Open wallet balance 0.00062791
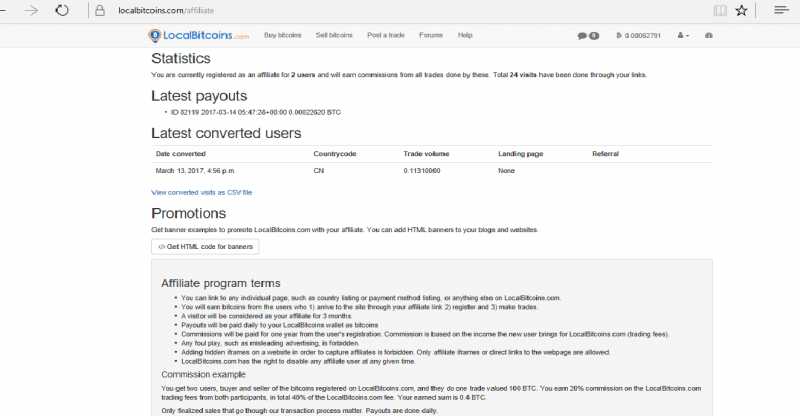The height and width of the screenshot is (416, 800). pos(638,36)
